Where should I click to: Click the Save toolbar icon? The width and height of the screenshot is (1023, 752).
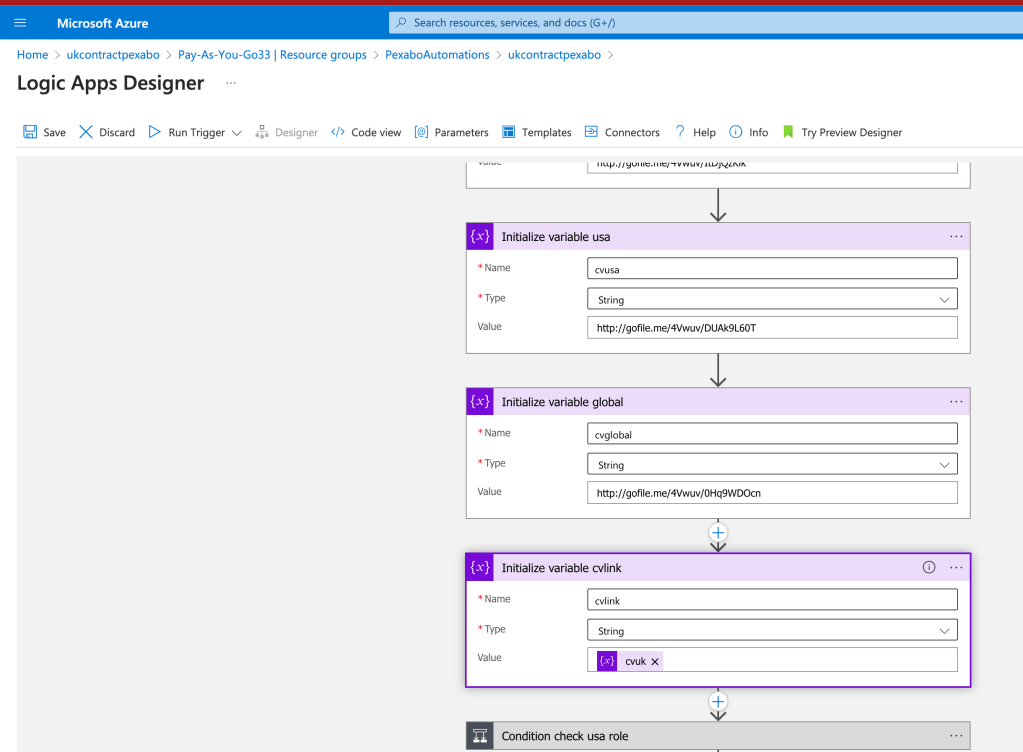(30, 132)
